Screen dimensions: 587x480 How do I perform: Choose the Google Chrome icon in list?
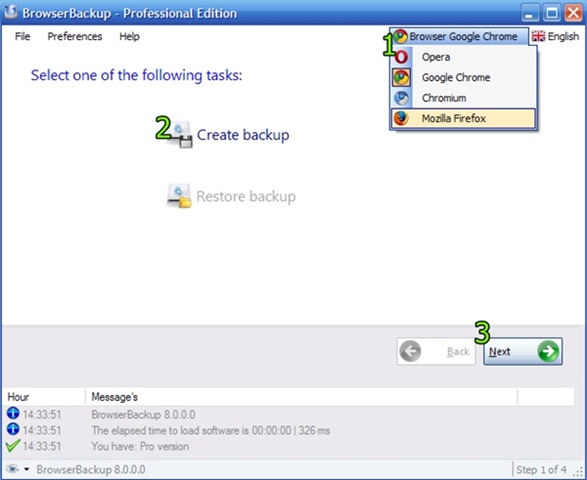pos(401,78)
